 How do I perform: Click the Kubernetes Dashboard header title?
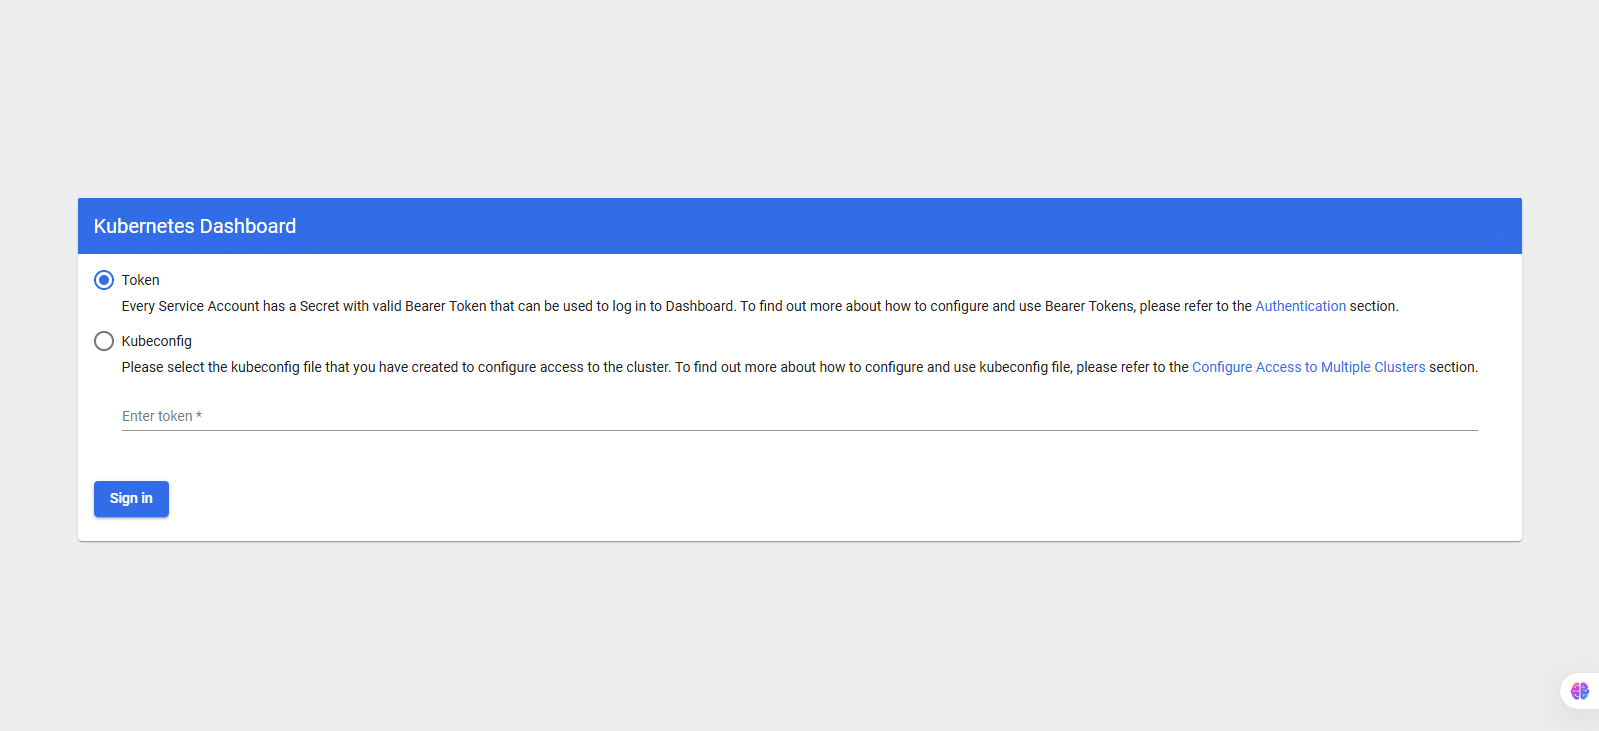click(x=195, y=226)
